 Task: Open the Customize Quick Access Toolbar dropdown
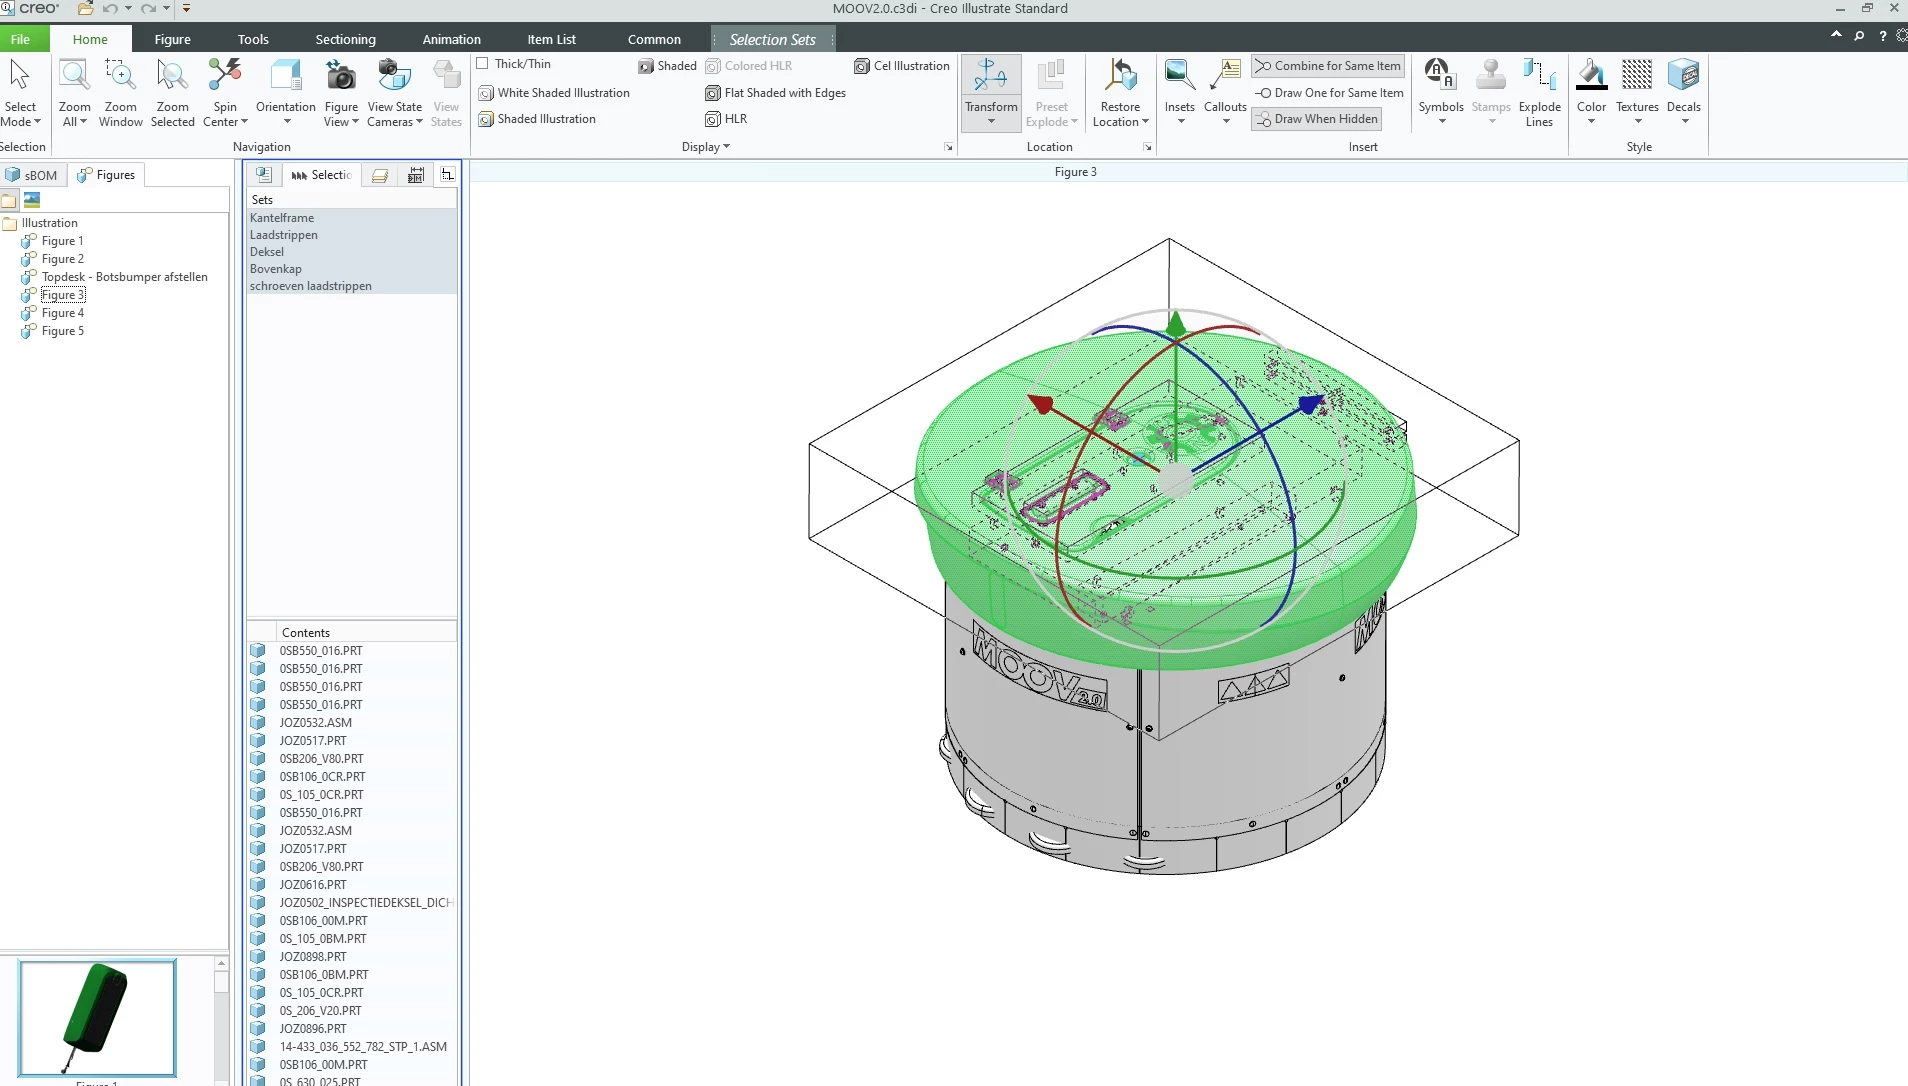pos(186,9)
